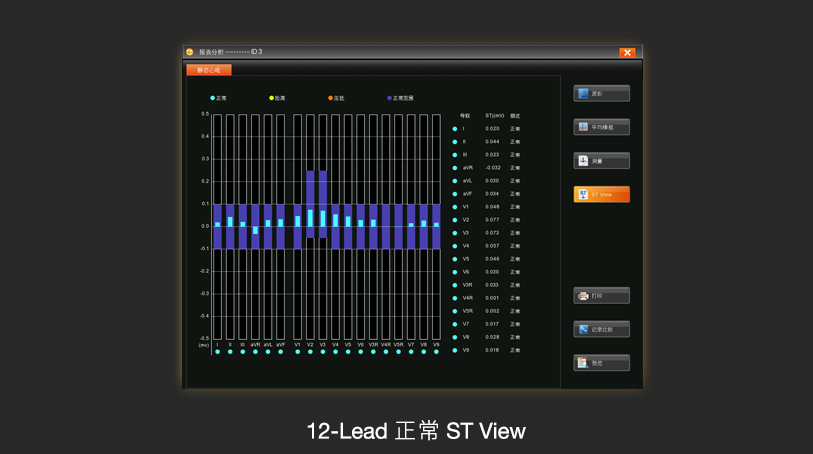Click the cyan dot below chart lead V8
This screenshot has width=813, height=454.
(424, 352)
